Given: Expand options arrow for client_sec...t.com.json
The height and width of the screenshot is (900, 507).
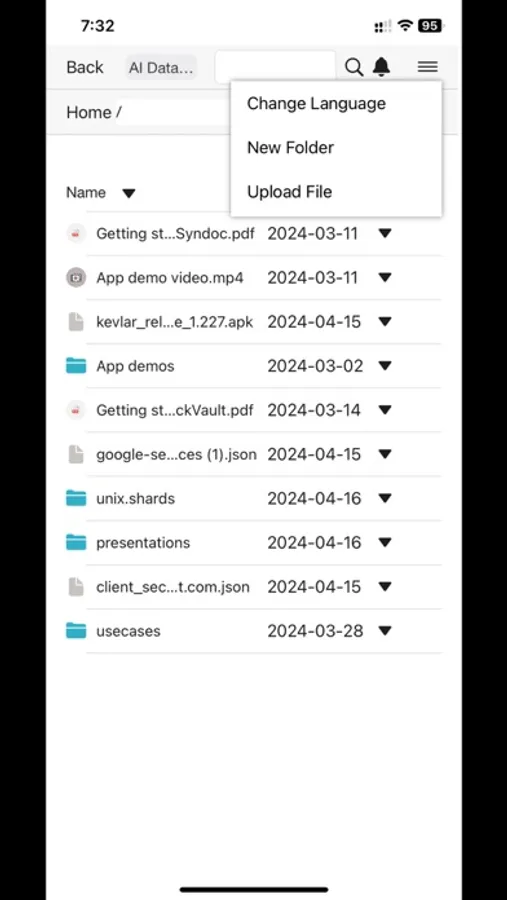Looking at the screenshot, I should (385, 587).
